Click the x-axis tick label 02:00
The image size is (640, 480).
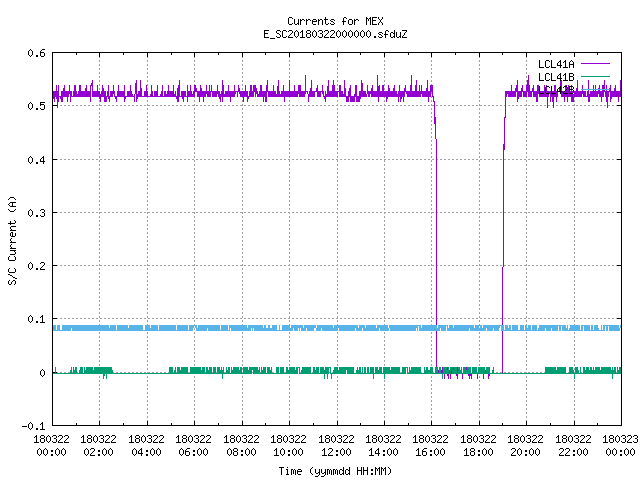click(98, 452)
